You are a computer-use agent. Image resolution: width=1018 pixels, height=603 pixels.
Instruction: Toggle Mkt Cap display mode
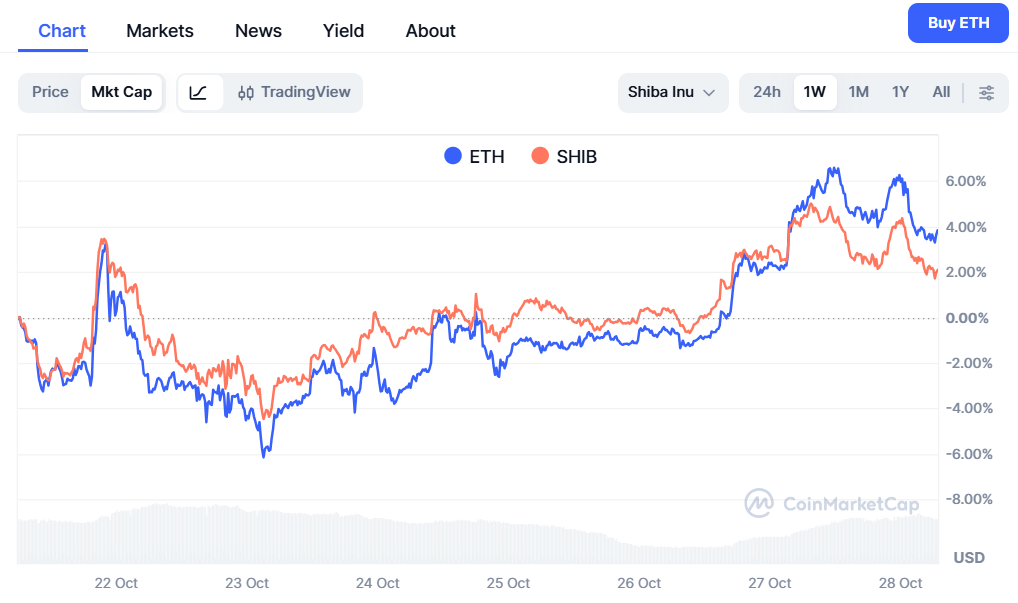[x=122, y=91]
